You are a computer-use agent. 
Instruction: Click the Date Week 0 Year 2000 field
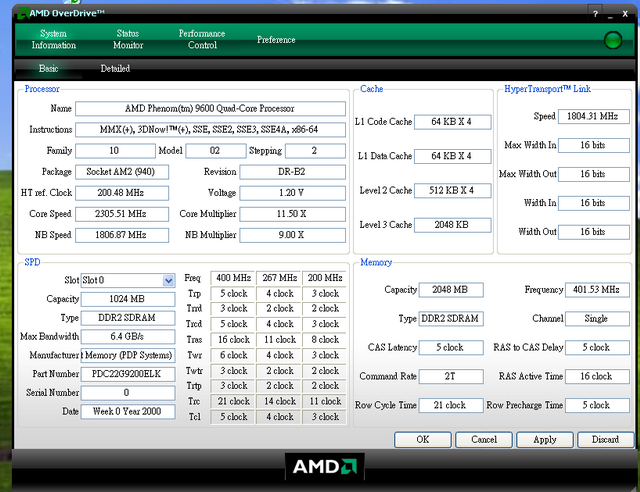pyautogui.click(x=128, y=412)
